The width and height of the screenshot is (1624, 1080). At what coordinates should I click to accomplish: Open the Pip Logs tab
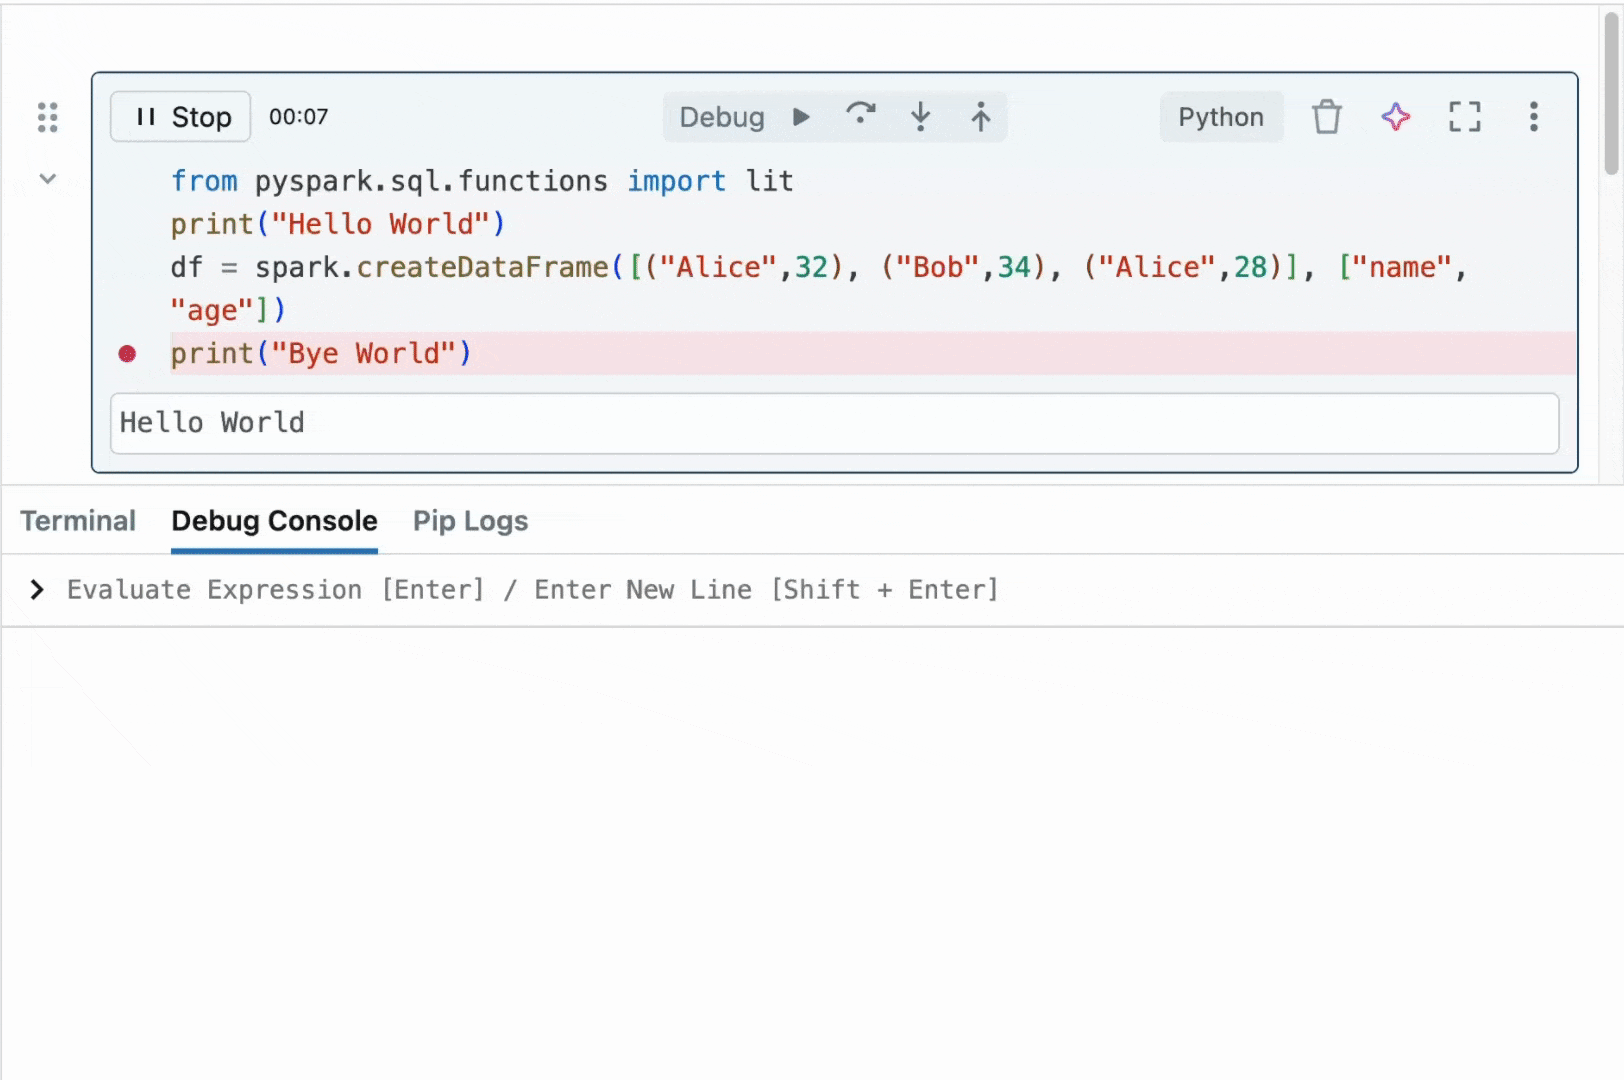pos(470,521)
